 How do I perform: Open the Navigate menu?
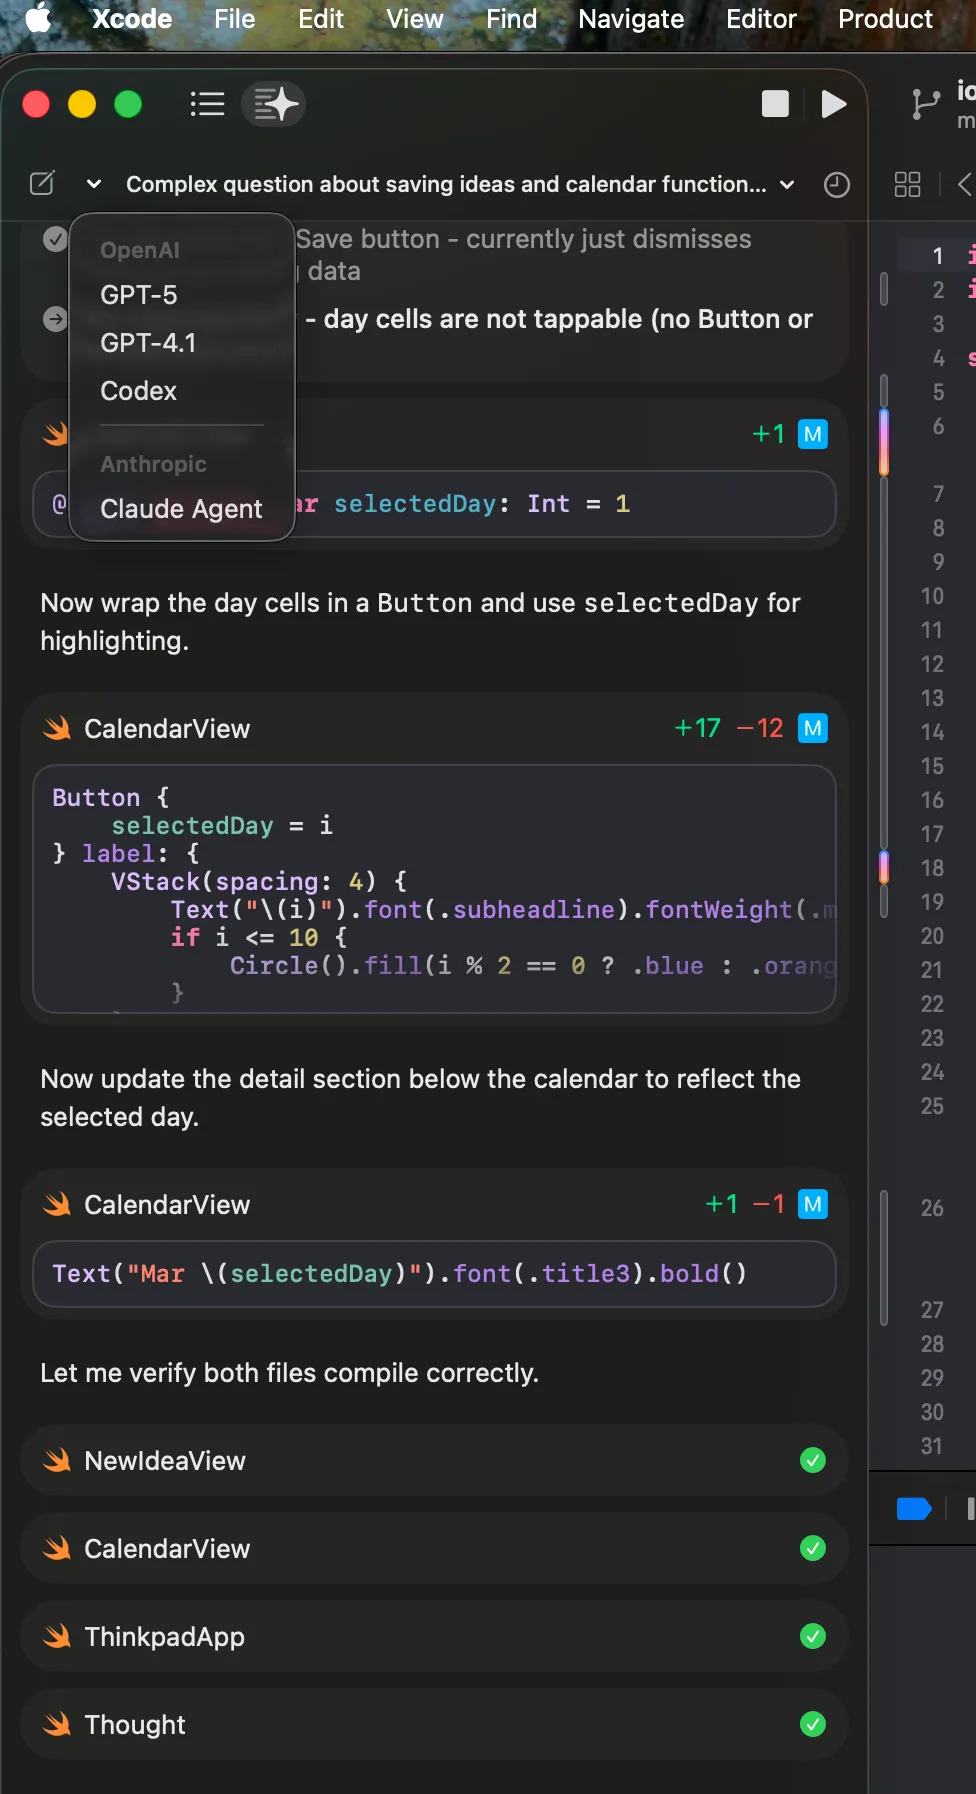[x=631, y=19]
